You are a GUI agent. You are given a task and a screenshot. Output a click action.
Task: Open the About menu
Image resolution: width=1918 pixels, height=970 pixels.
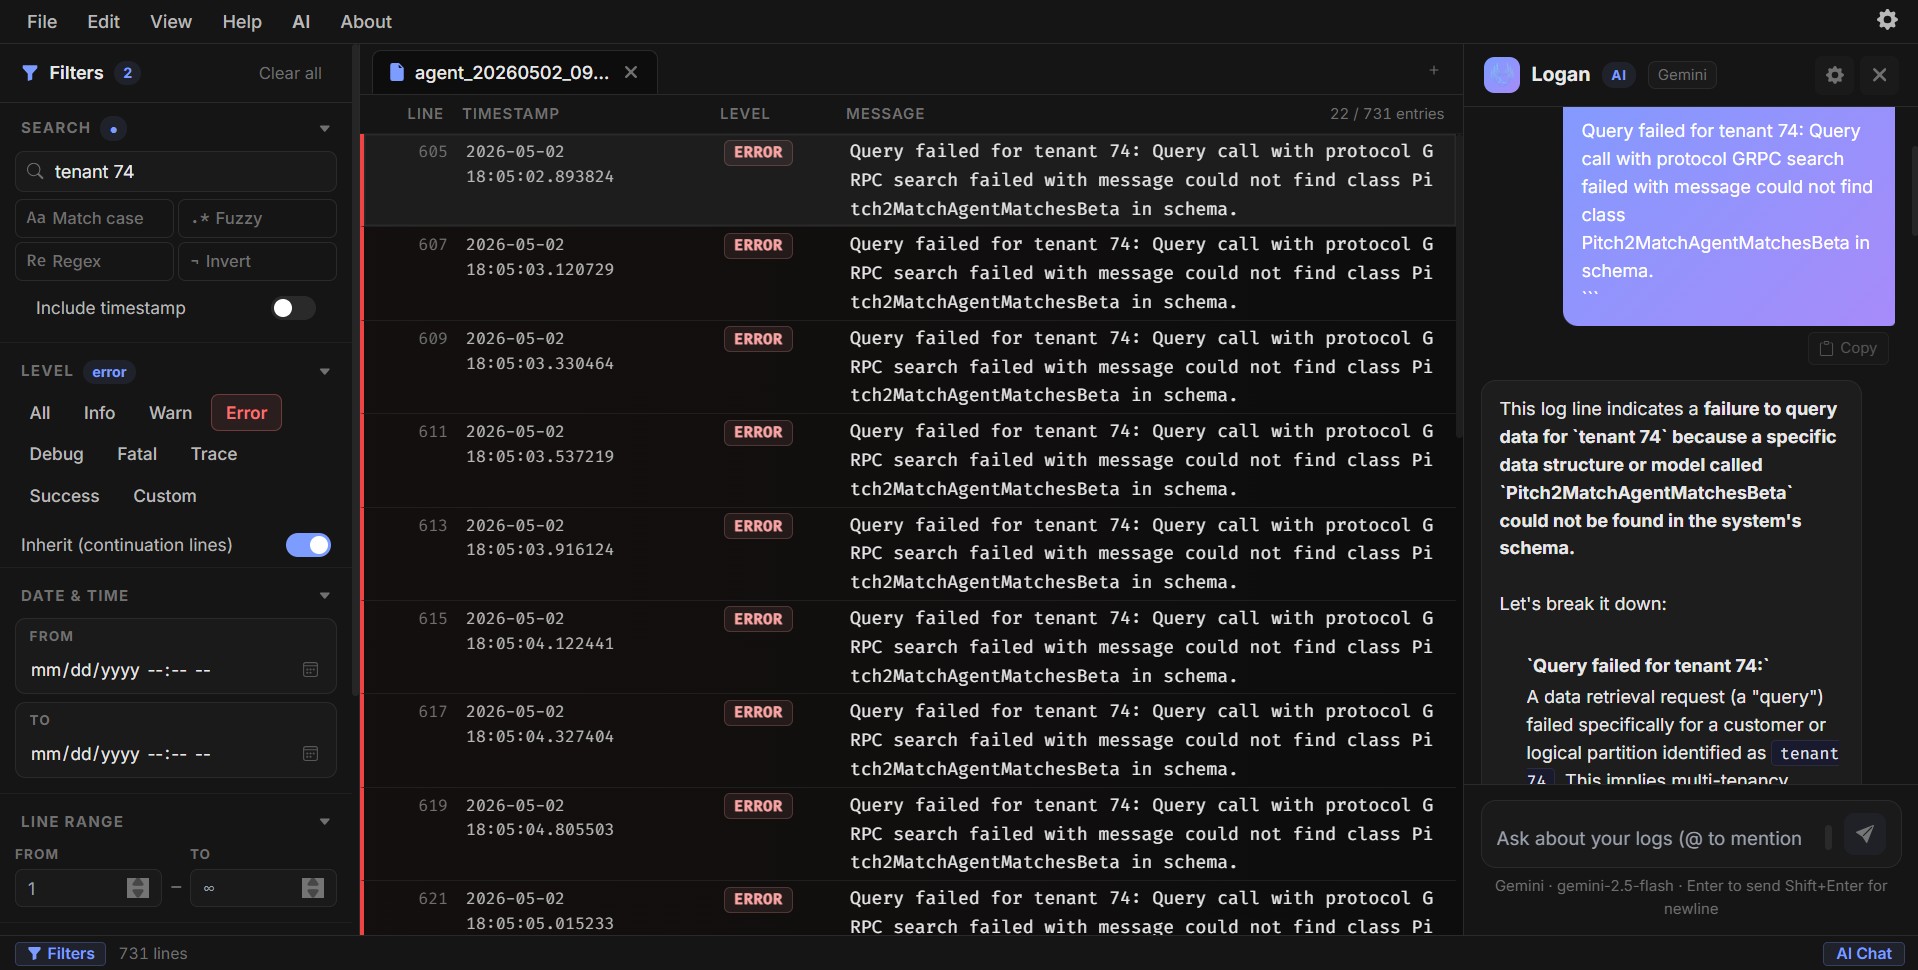366,21
